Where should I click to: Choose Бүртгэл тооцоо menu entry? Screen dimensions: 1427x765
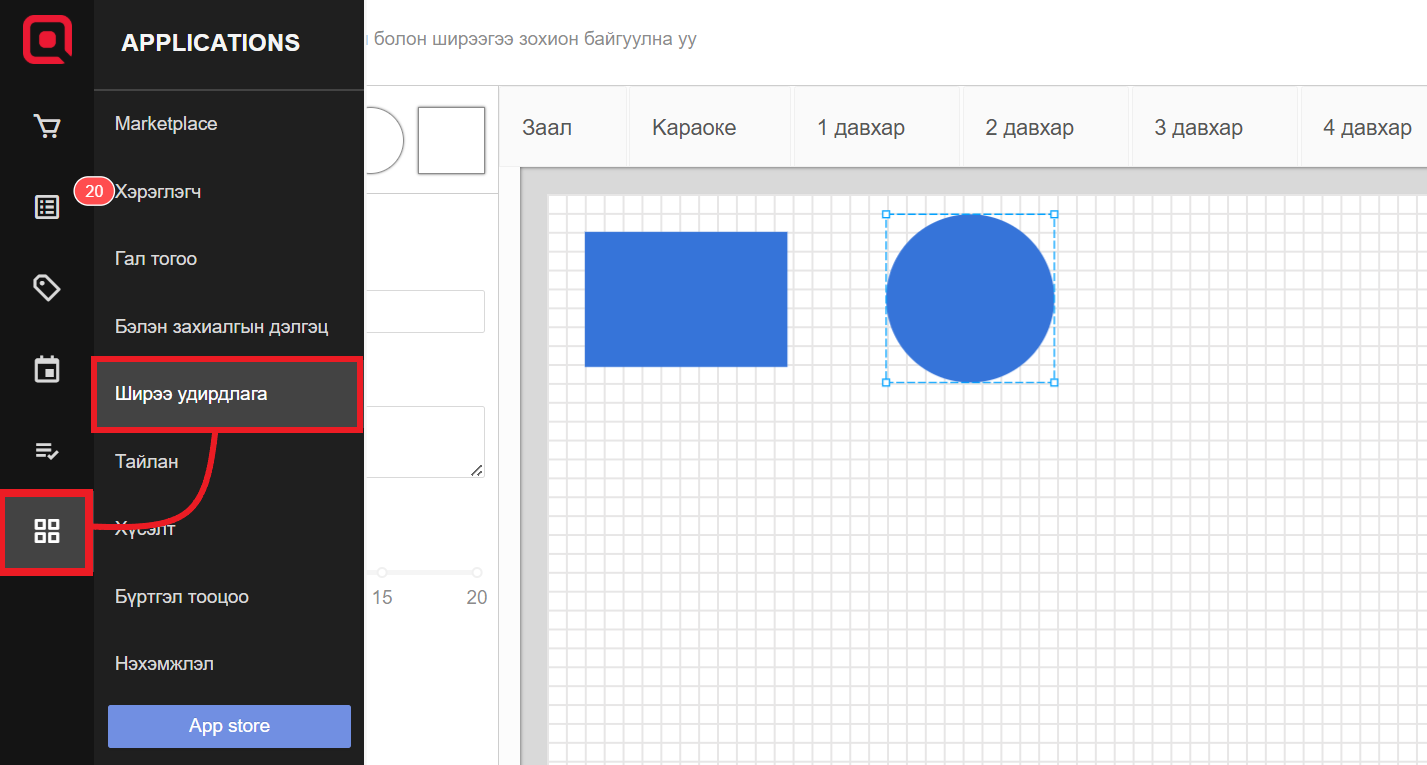tap(182, 597)
